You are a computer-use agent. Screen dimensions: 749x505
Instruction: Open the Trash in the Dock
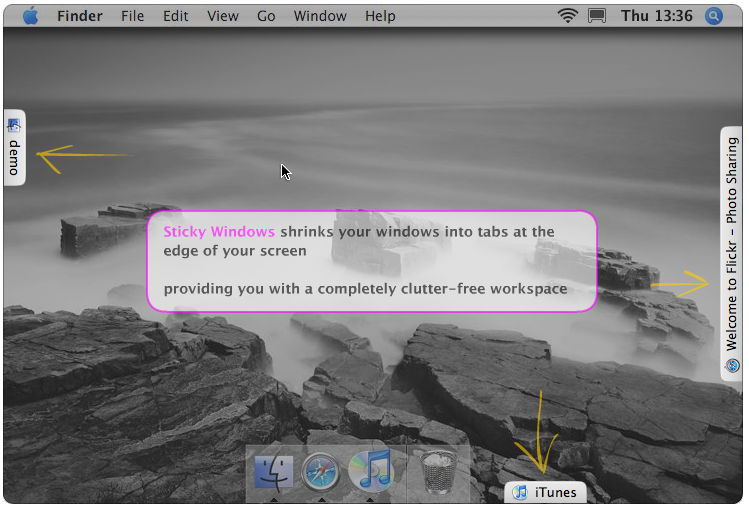436,472
